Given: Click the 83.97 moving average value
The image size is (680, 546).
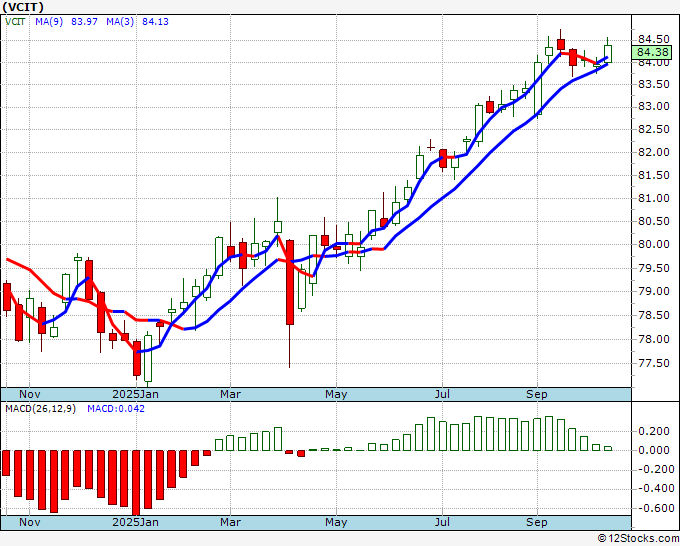Looking at the screenshot, I should tap(84, 21).
